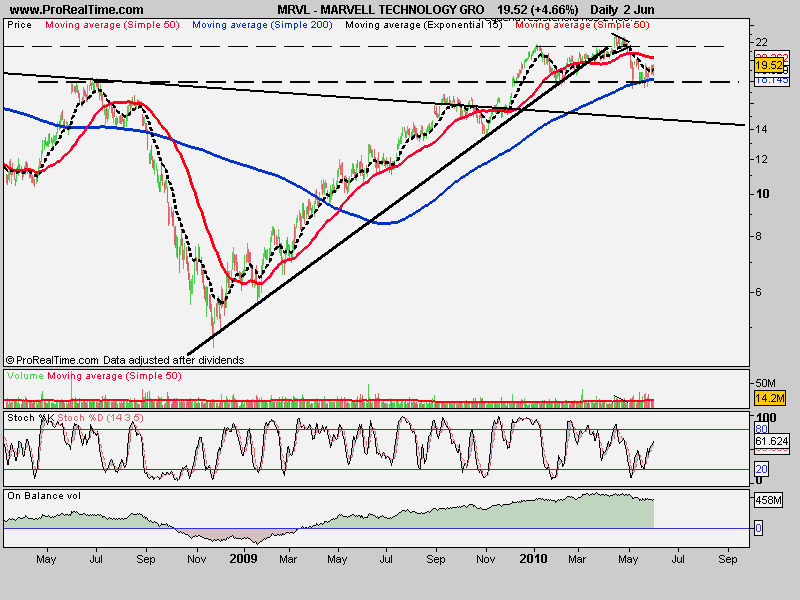This screenshot has width=800, height=600.
Task: Select the green Volume panel label
Action: [x=25, y=376]
